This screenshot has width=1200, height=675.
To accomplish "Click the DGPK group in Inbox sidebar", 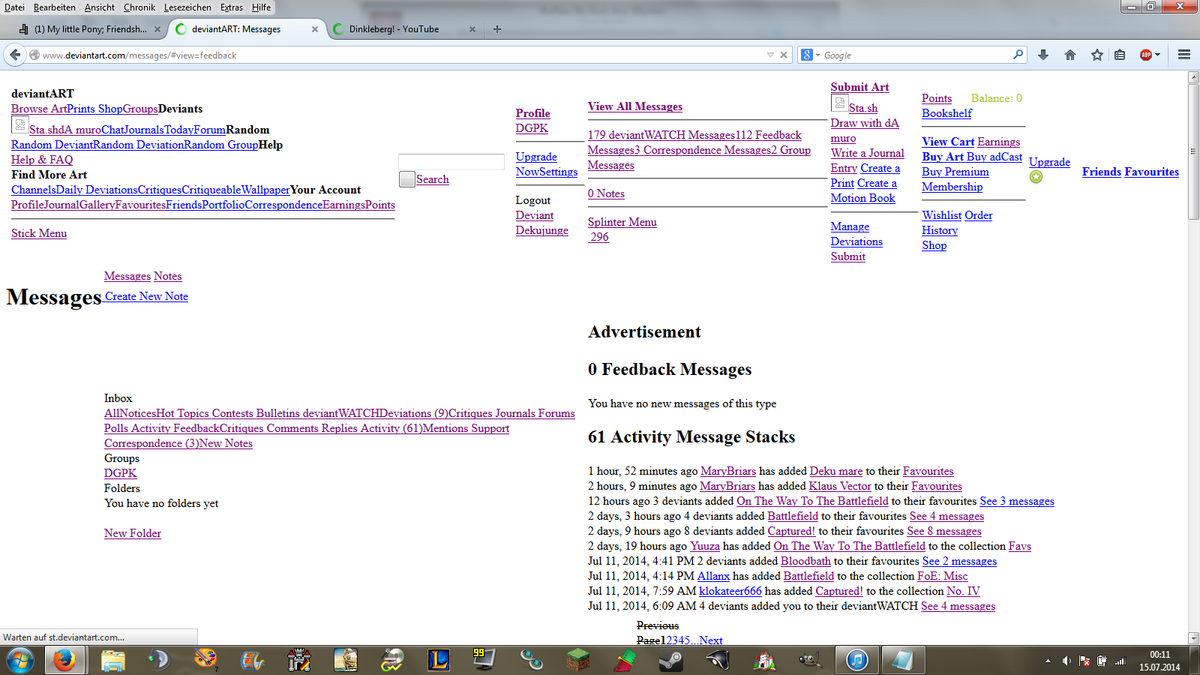I will (120, 473).
